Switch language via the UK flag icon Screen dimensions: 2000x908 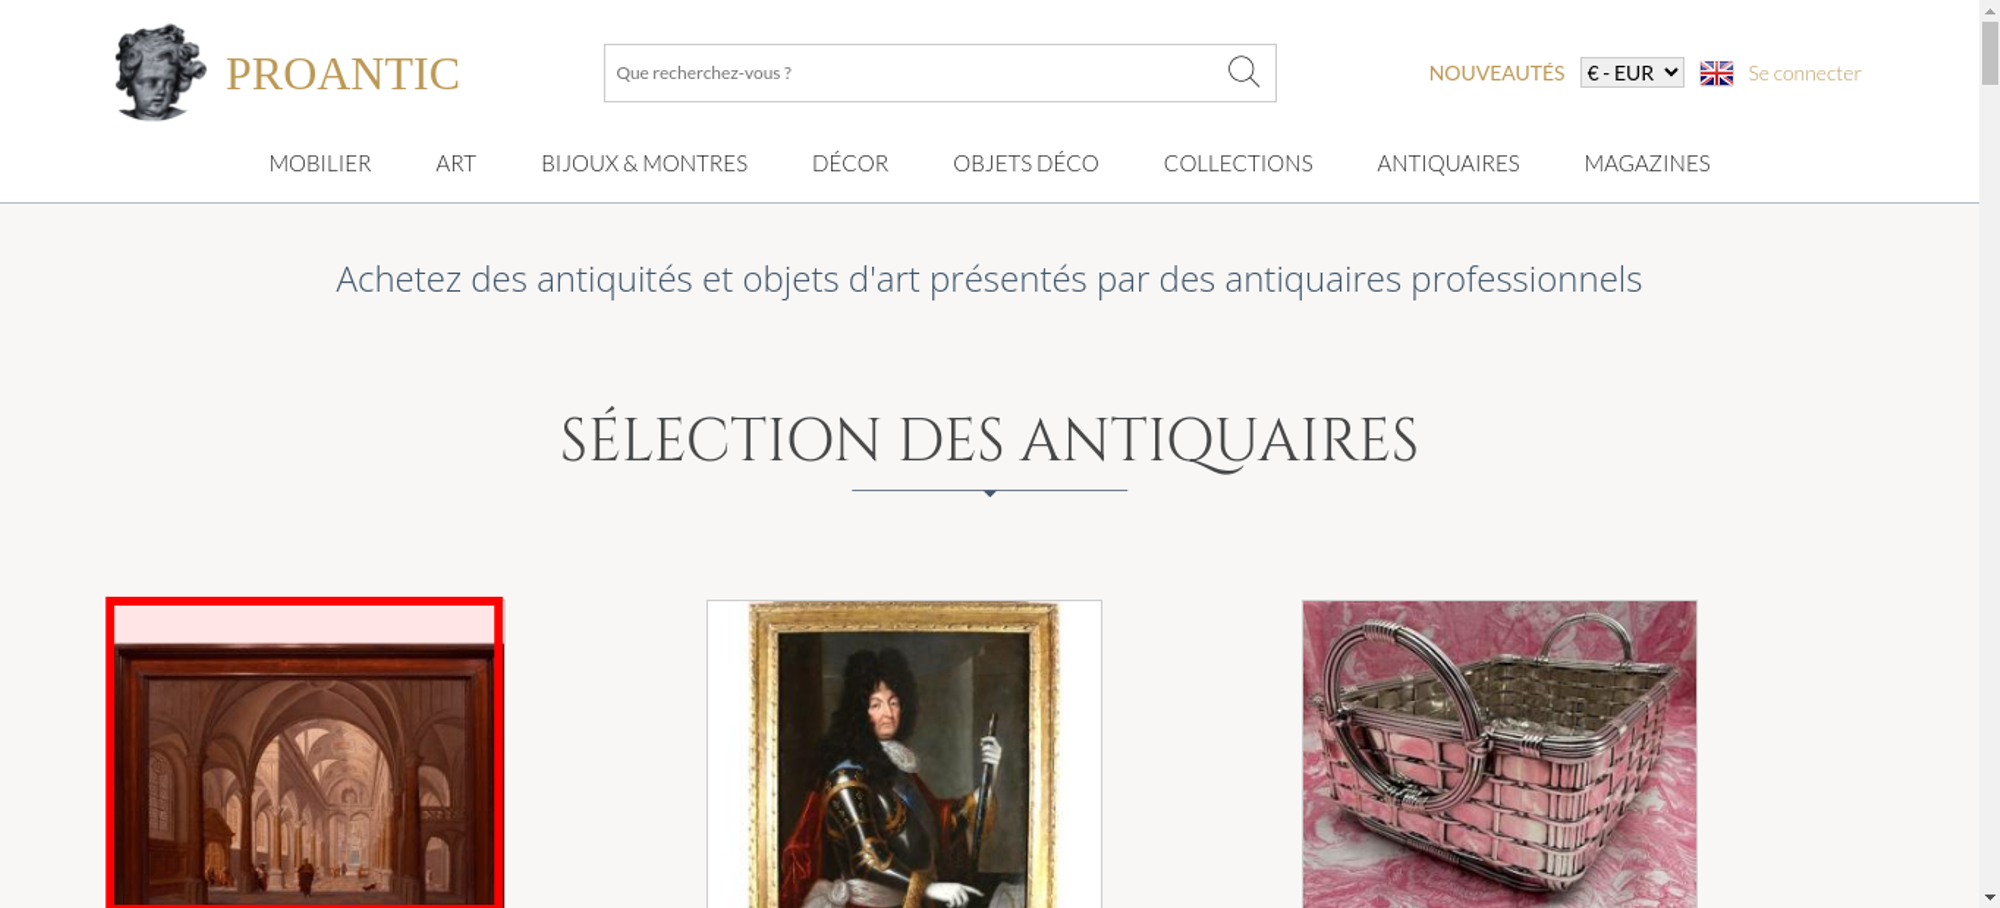1716,73
